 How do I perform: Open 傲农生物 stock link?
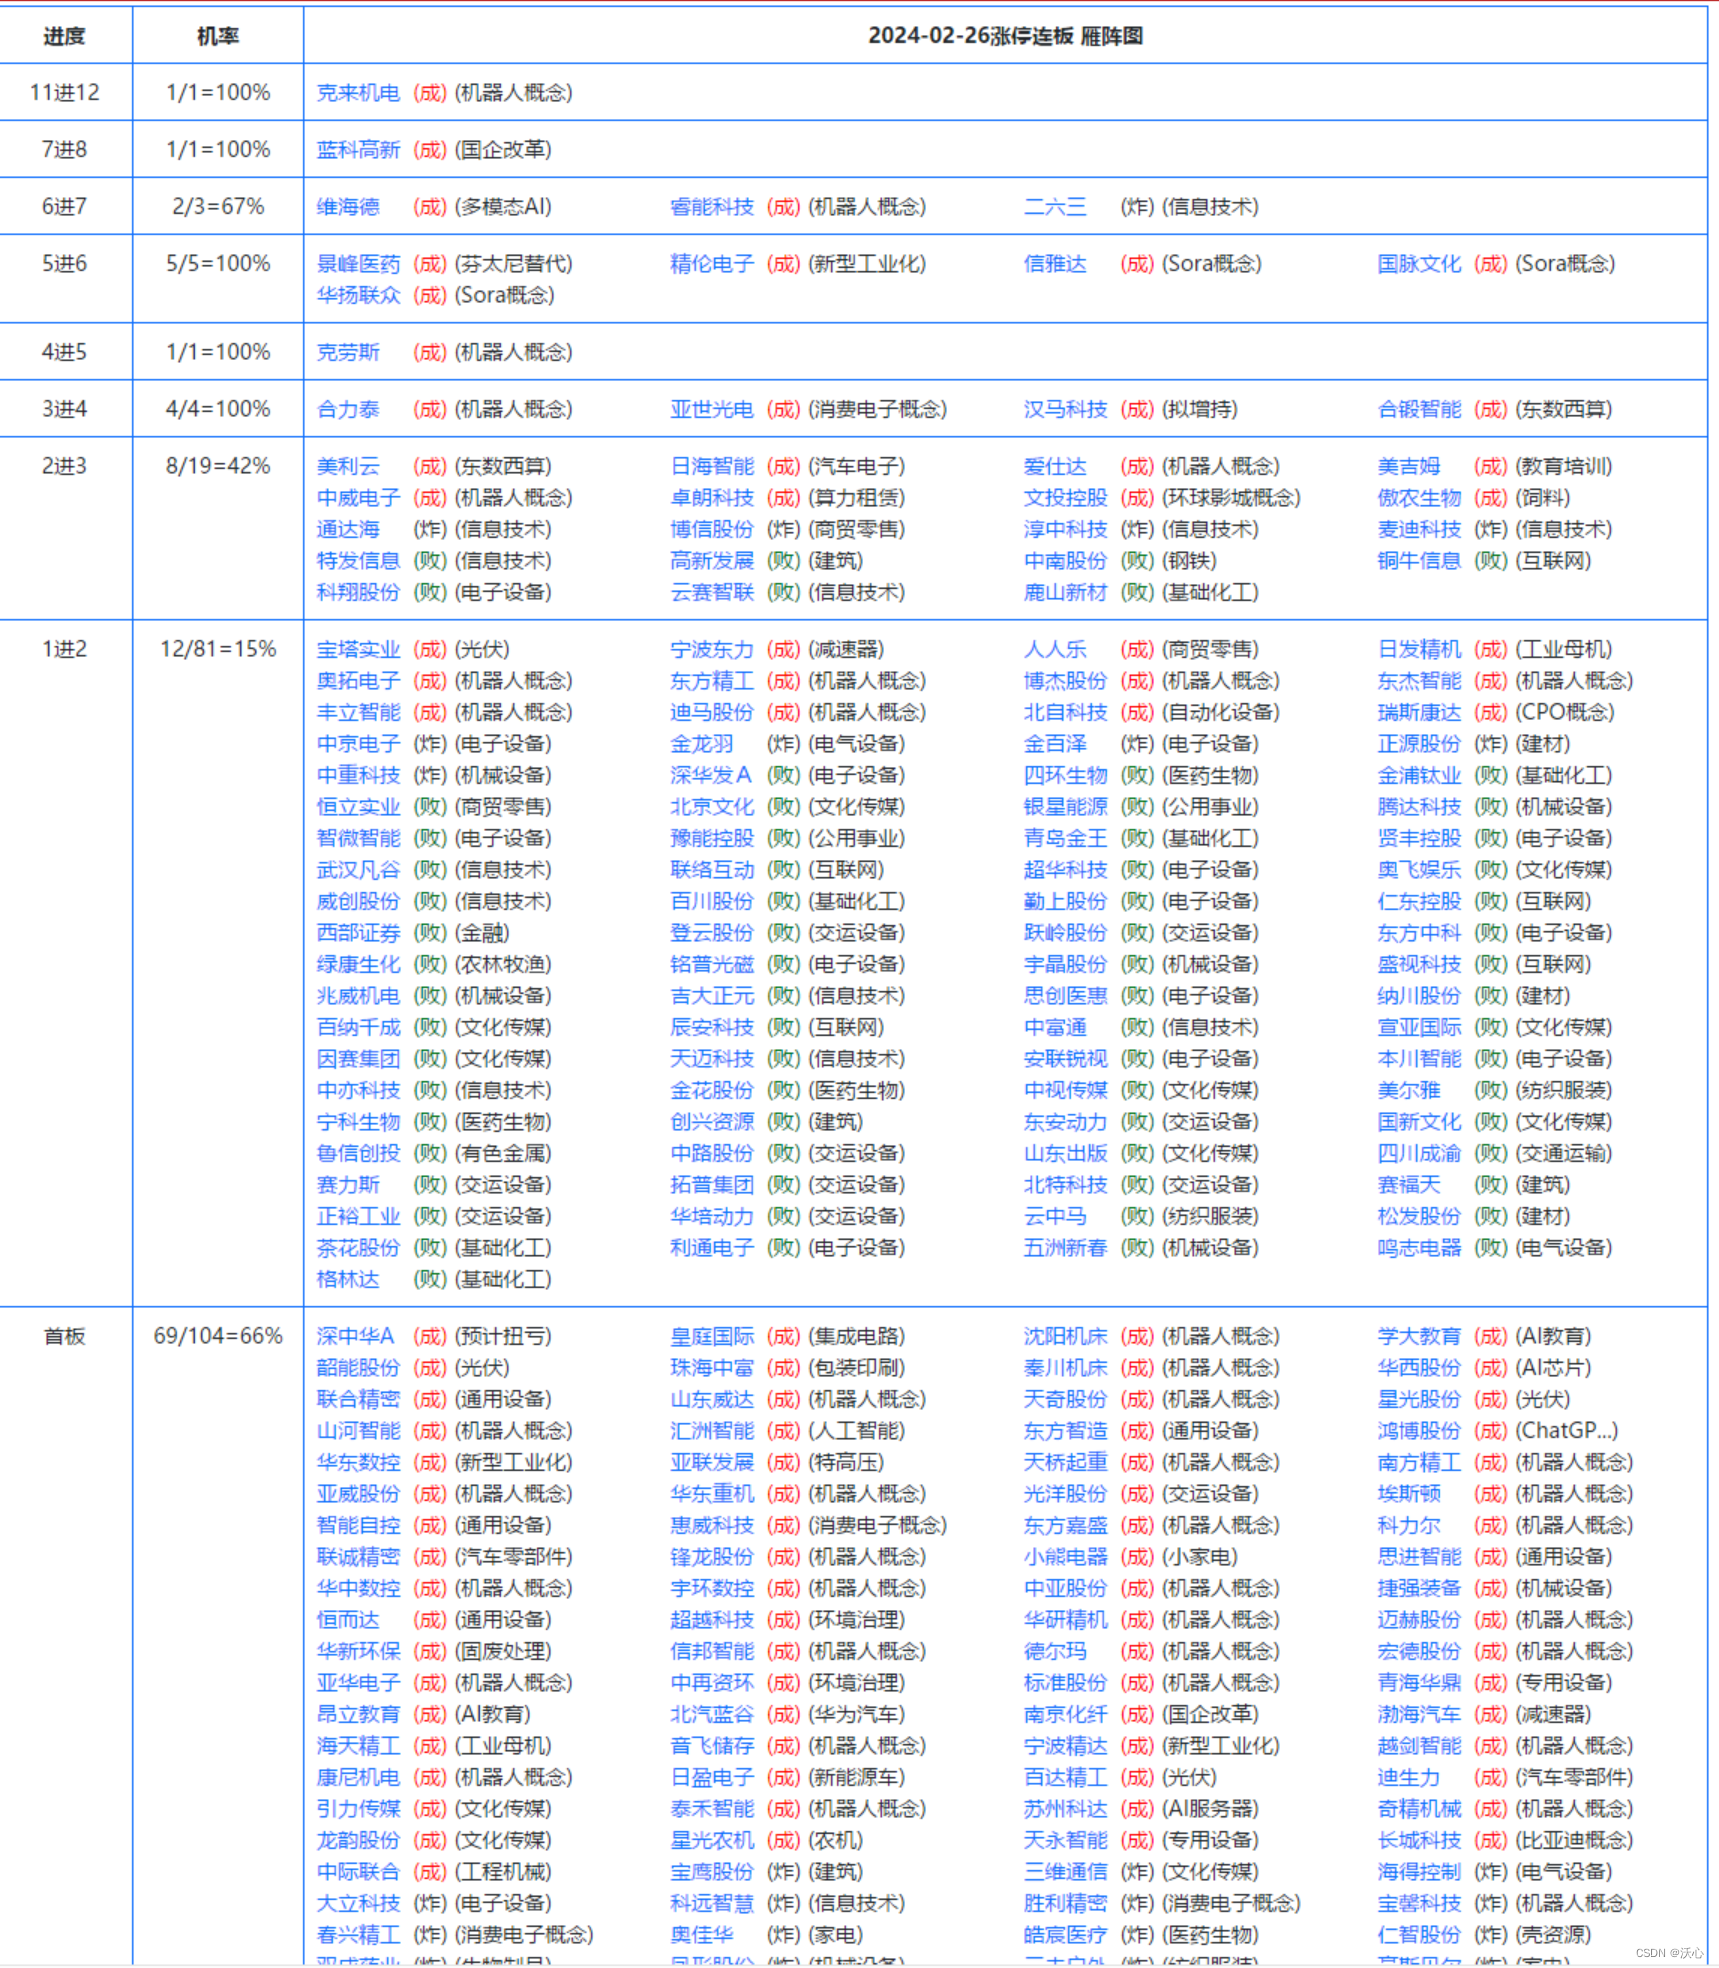[x=1419, y=498]
